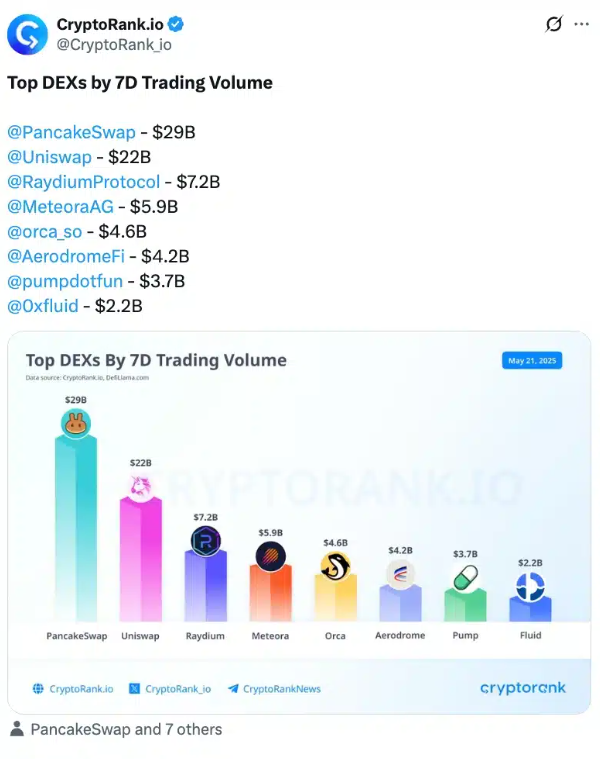
Task: Open the CryptoRank.io profile avatar
Action: 28,34
